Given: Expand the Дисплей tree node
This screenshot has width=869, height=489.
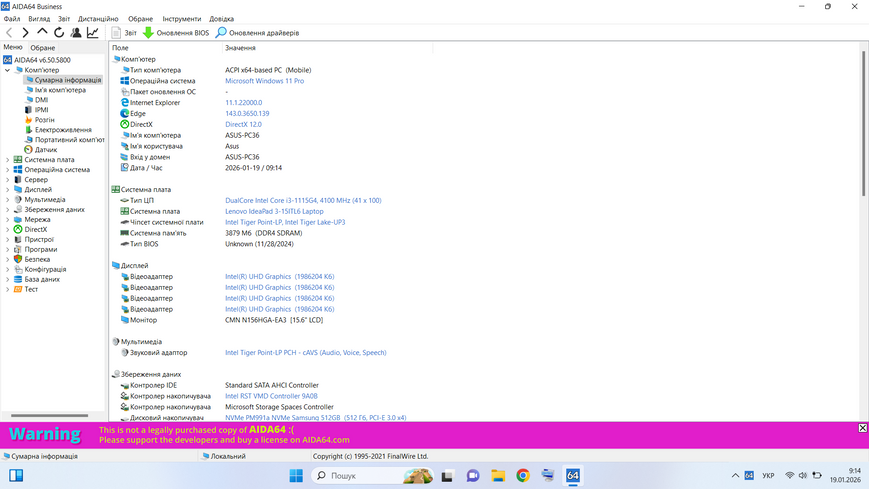Looking at the screenshot, I should click(7, 190).
